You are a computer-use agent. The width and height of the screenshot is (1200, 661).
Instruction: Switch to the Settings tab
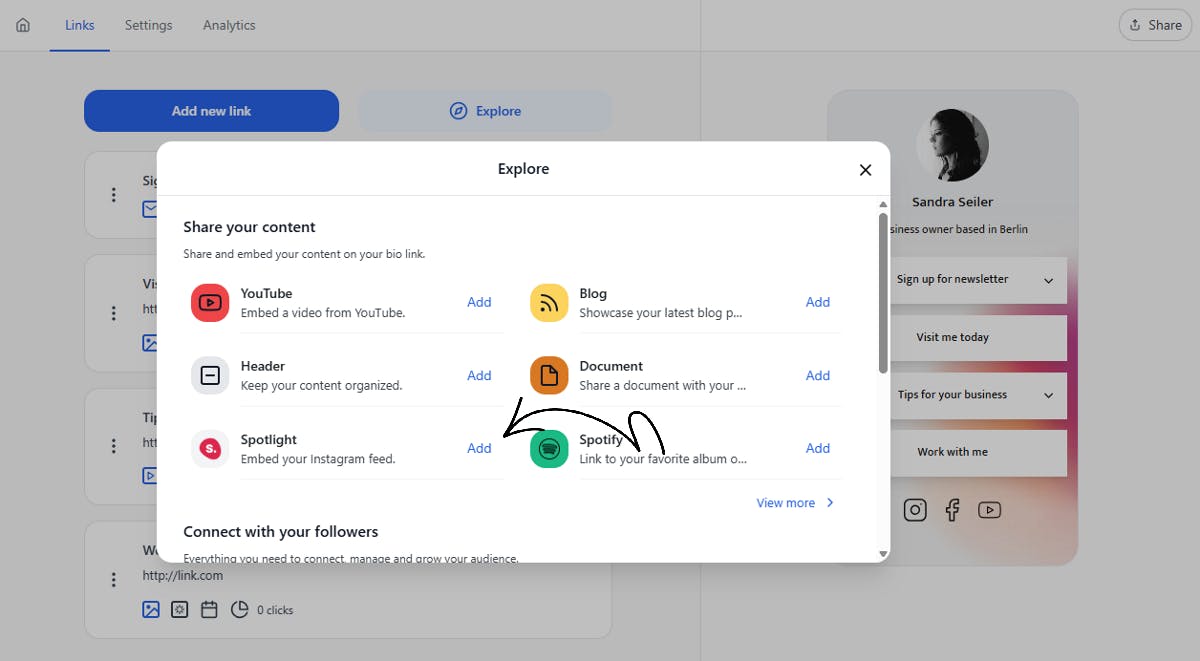click(148, 25)
